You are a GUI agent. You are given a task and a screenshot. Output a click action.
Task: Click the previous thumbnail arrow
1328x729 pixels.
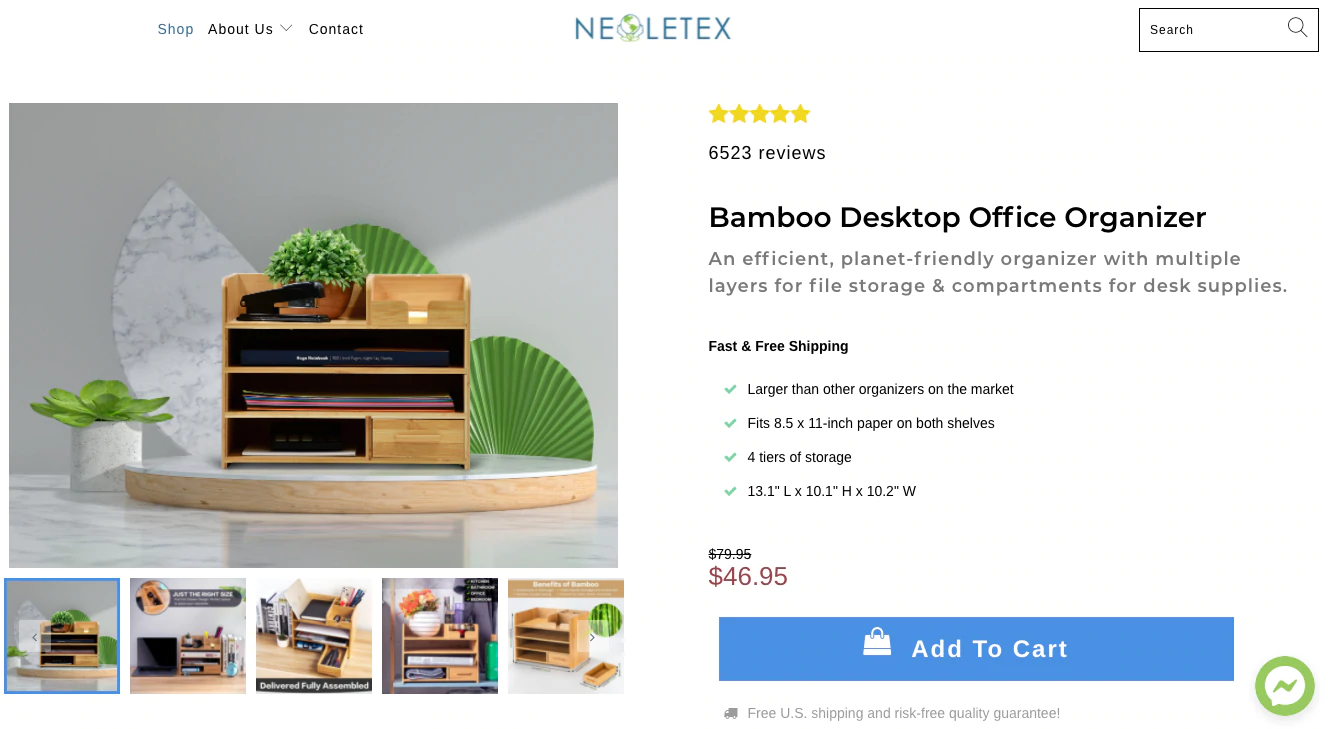pos(34,637)
